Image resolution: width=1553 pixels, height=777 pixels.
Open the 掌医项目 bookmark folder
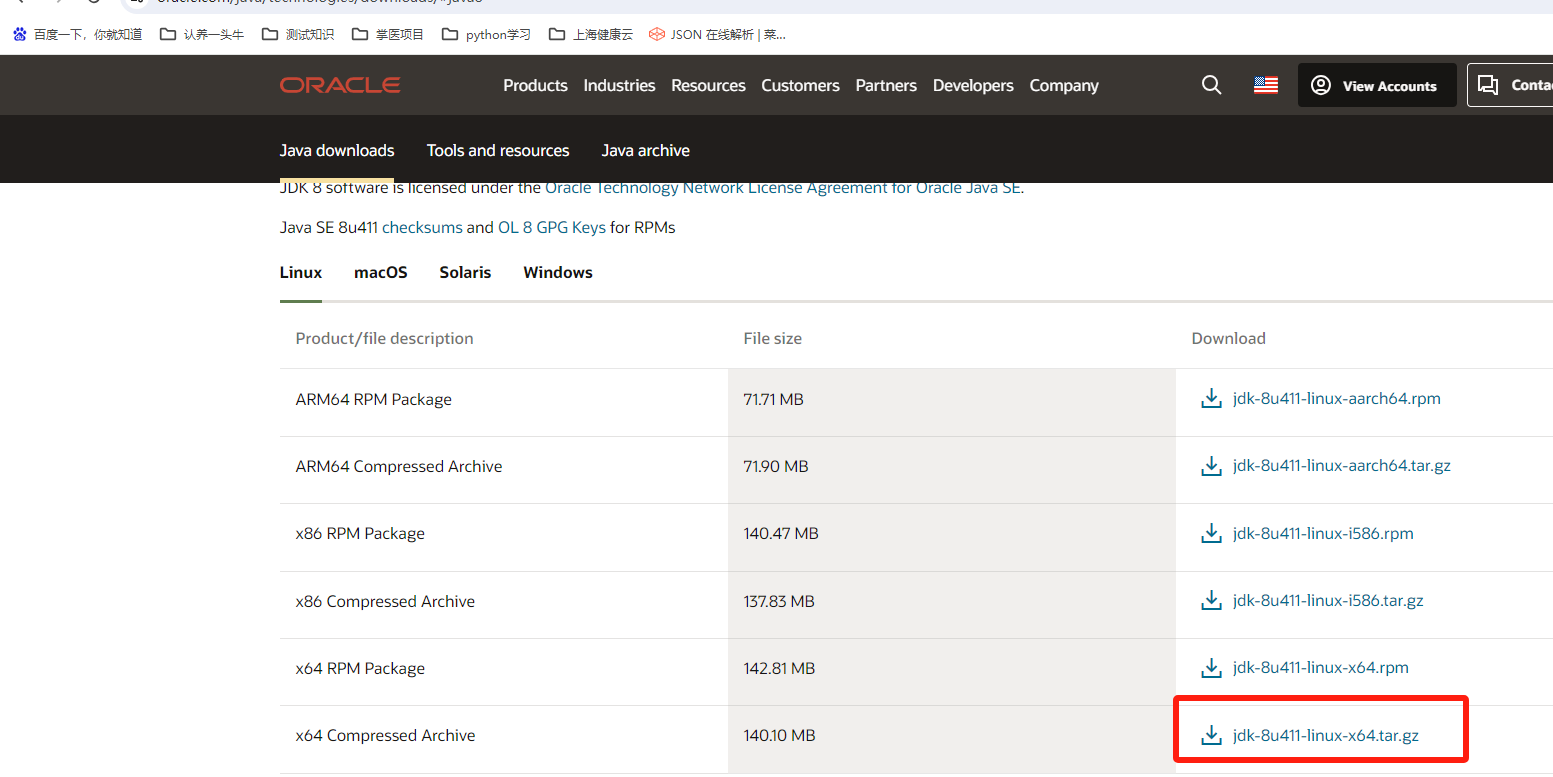[x=388, y=34]
